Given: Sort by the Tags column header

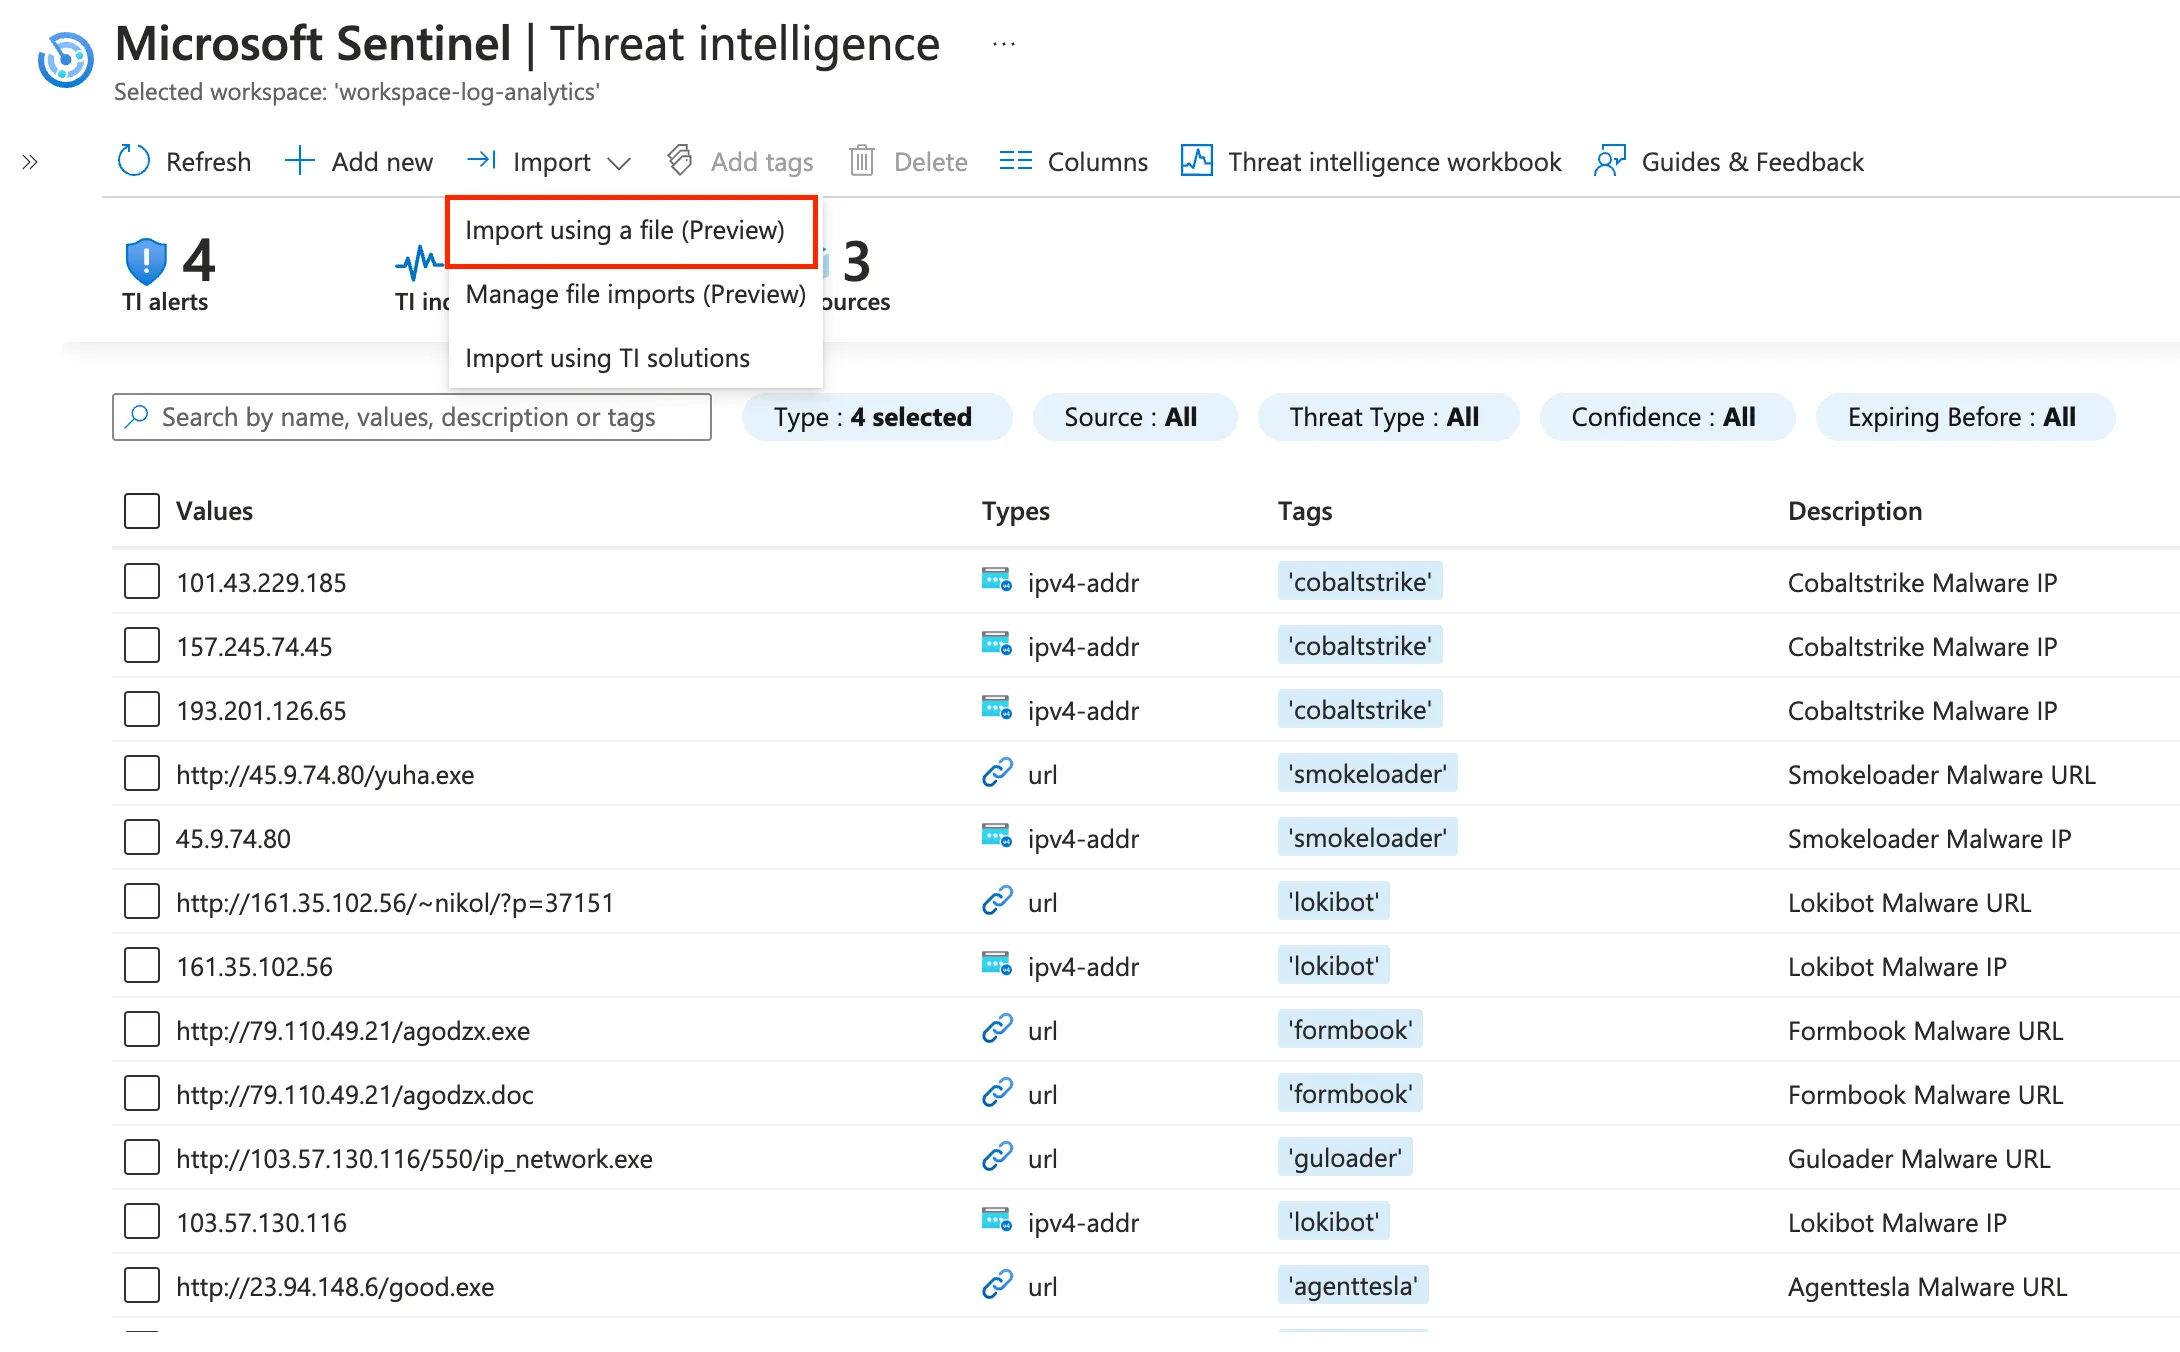Looking at the screenshot, I should click(x=1305, y=511).
